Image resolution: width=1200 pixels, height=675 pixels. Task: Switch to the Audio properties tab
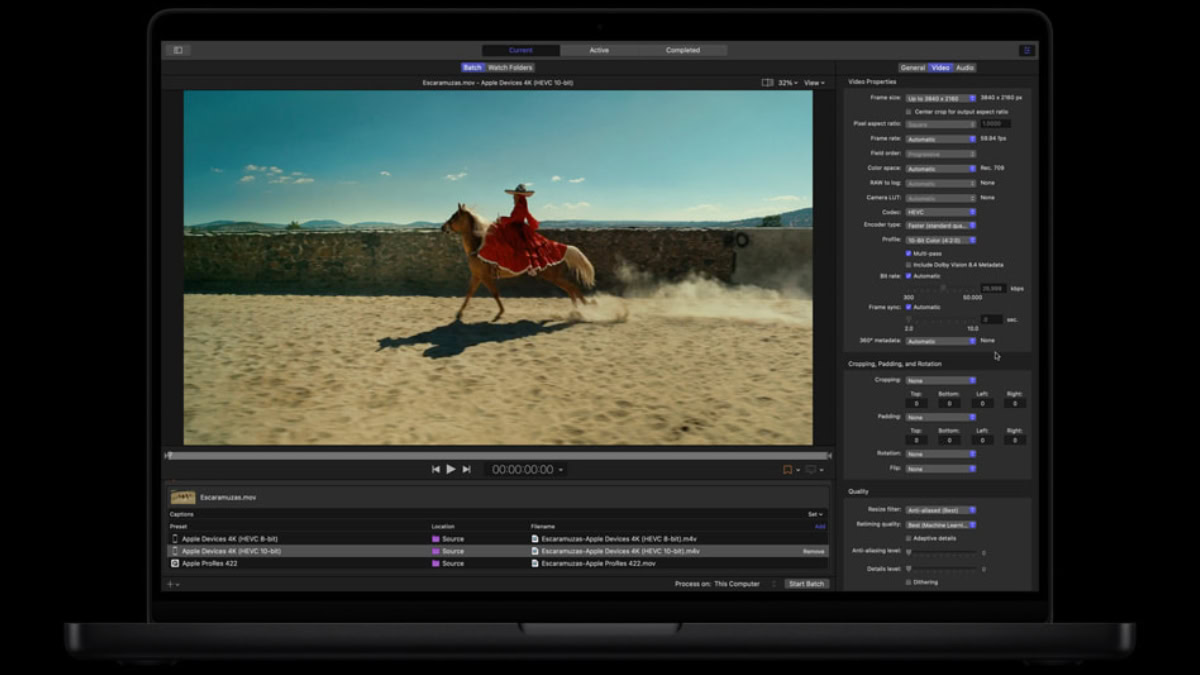(x=964, y=67)
